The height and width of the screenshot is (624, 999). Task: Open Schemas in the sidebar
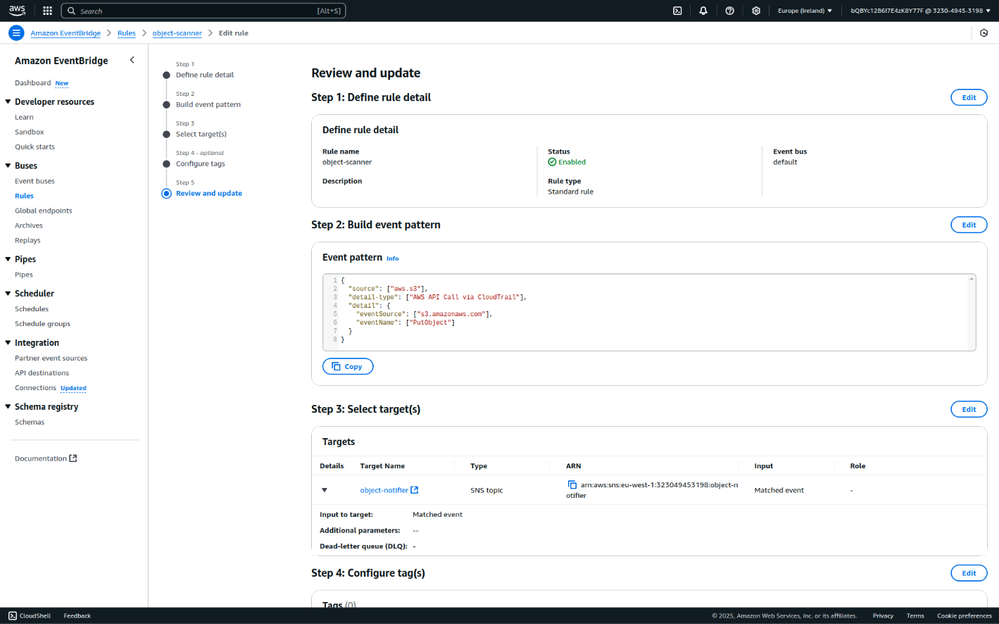coord(30,422)
